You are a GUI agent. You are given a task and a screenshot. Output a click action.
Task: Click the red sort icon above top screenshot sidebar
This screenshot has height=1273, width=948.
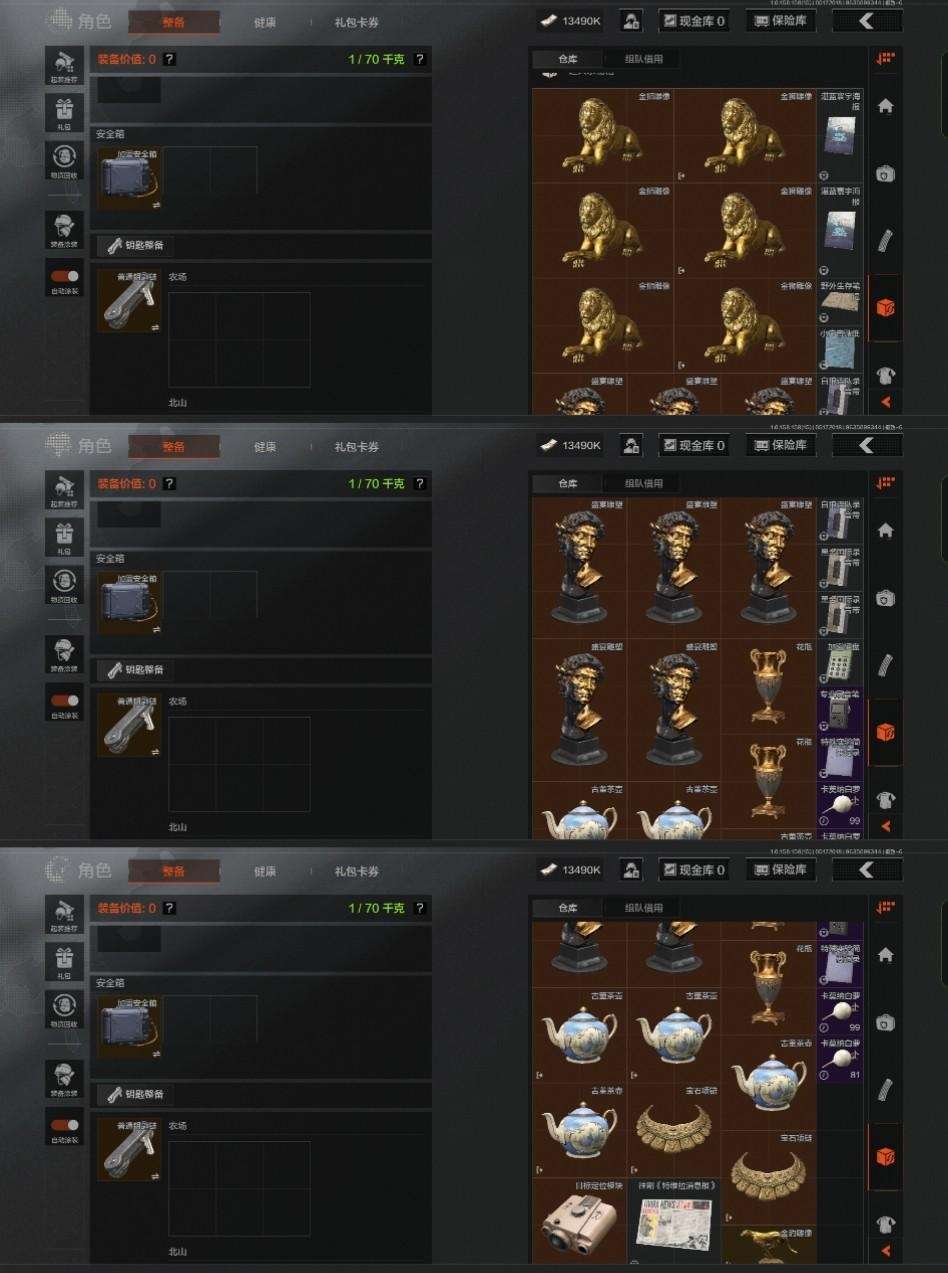pos(884,59)
